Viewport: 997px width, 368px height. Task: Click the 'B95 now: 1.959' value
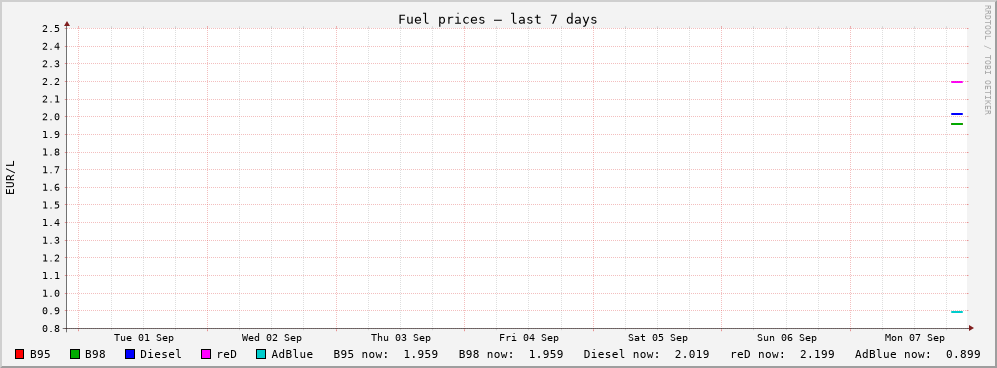(x=386, y=354)
